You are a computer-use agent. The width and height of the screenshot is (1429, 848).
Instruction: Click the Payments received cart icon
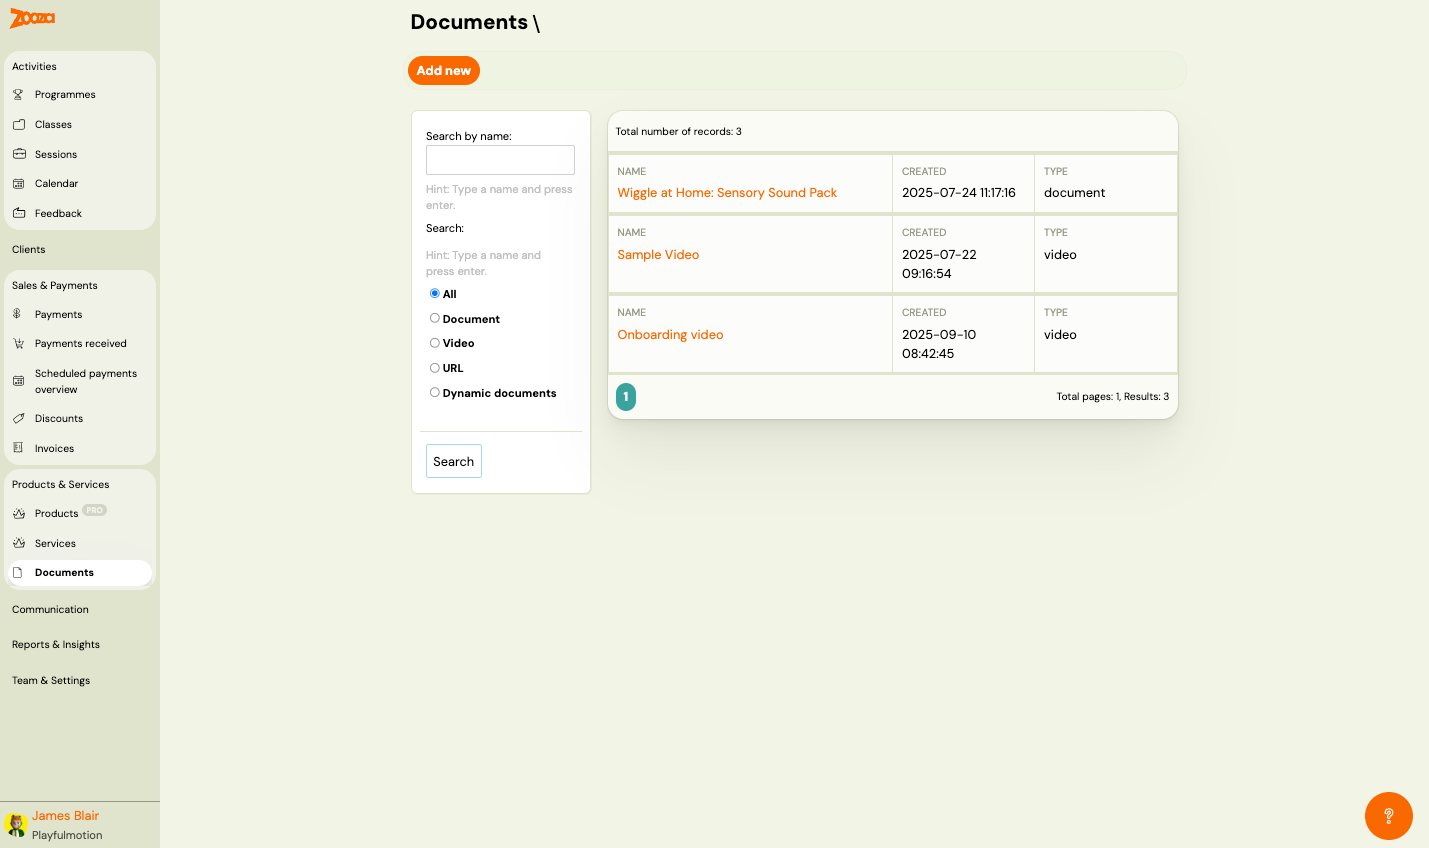(x=18, y=344)
